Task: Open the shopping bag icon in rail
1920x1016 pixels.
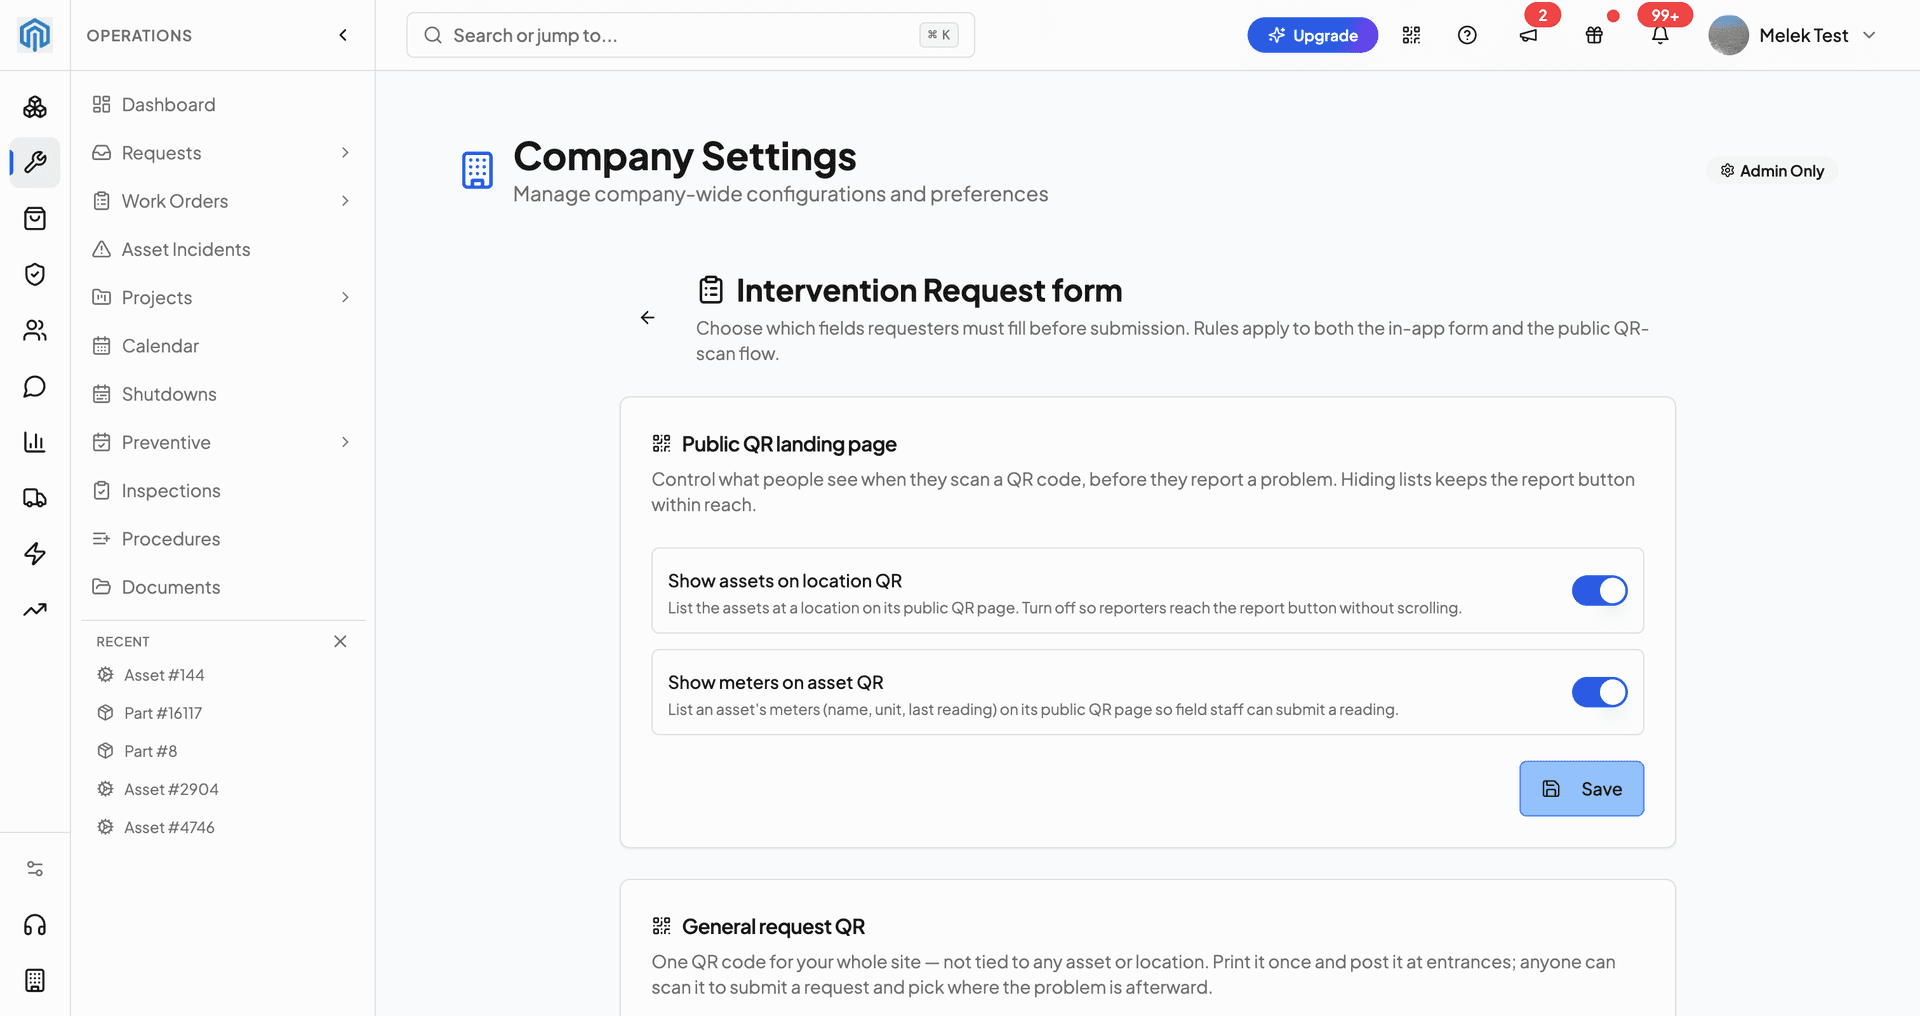Action: 35,218
